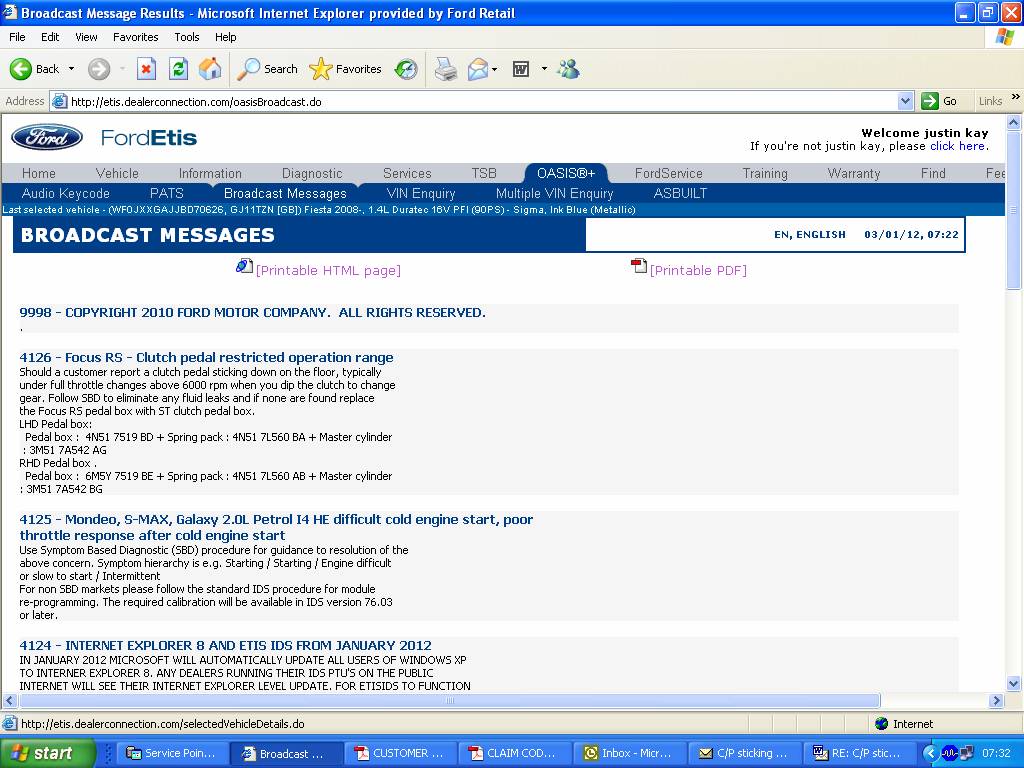Viewport: 1024px width, 768px height.
Task: Open the VIN Enquiry sub-tab
Action: (421, 193)
